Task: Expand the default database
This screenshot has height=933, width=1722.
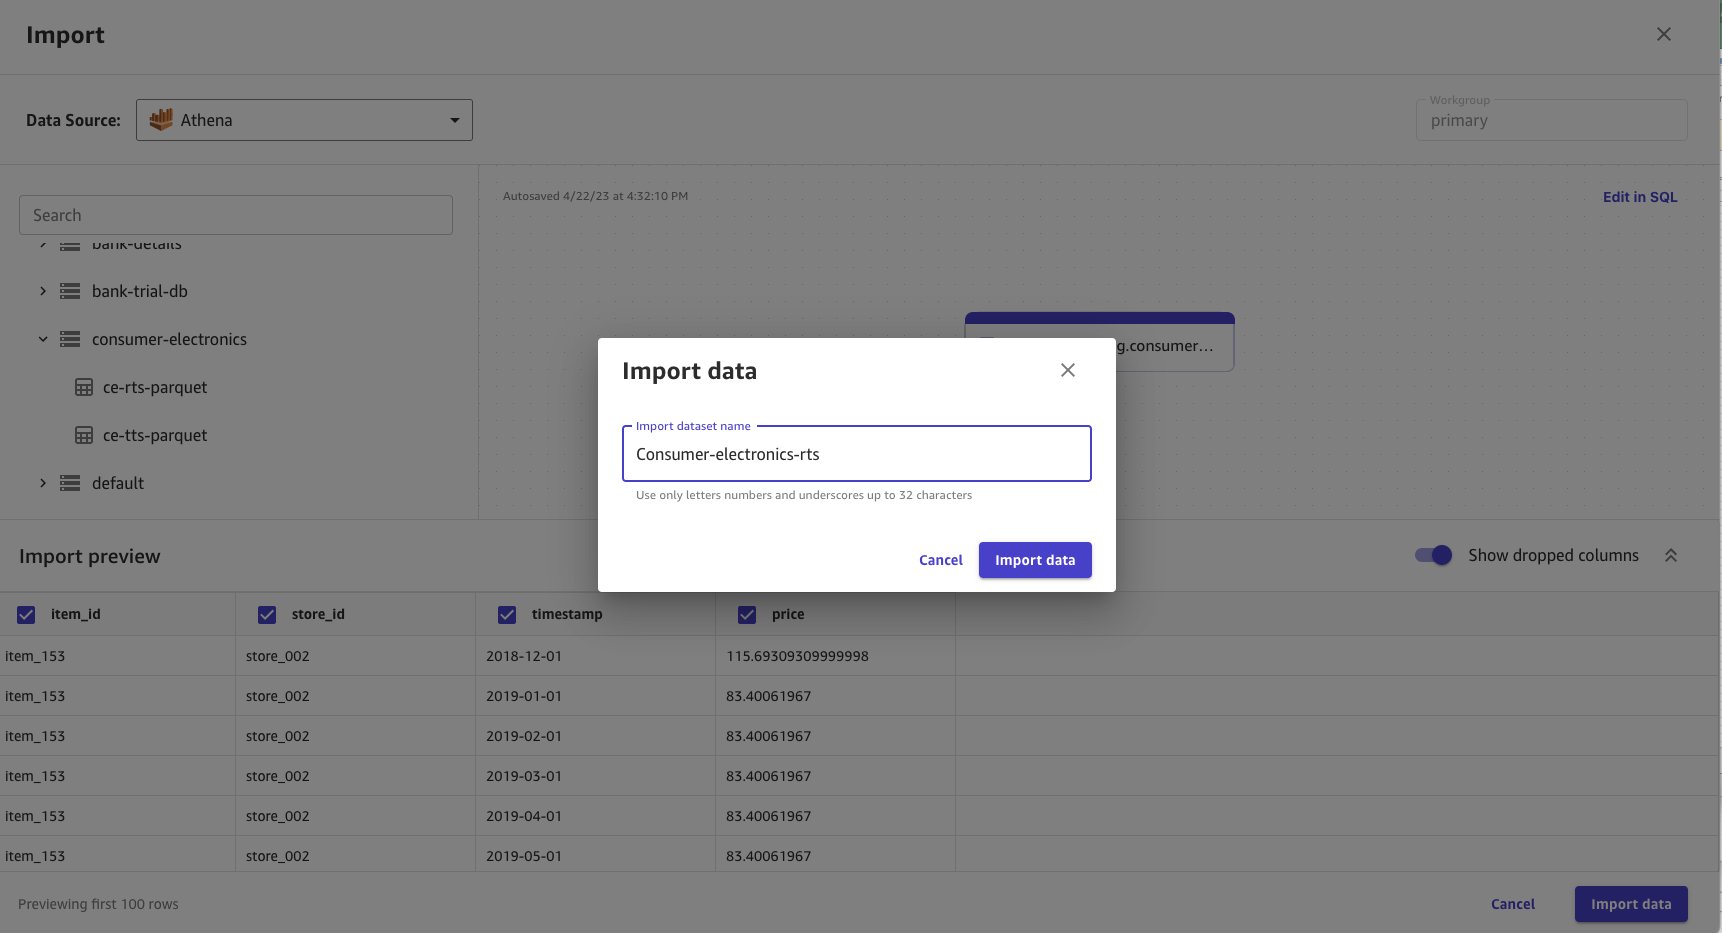Action: [43, 483]
